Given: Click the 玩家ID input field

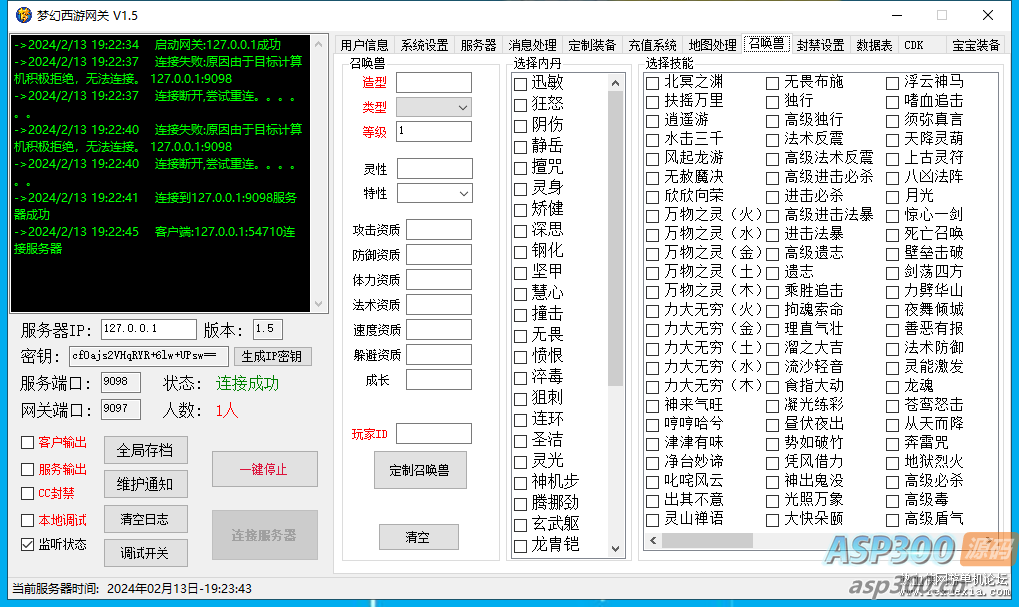Looking at the screenshot, I should (x=434, y=433).
